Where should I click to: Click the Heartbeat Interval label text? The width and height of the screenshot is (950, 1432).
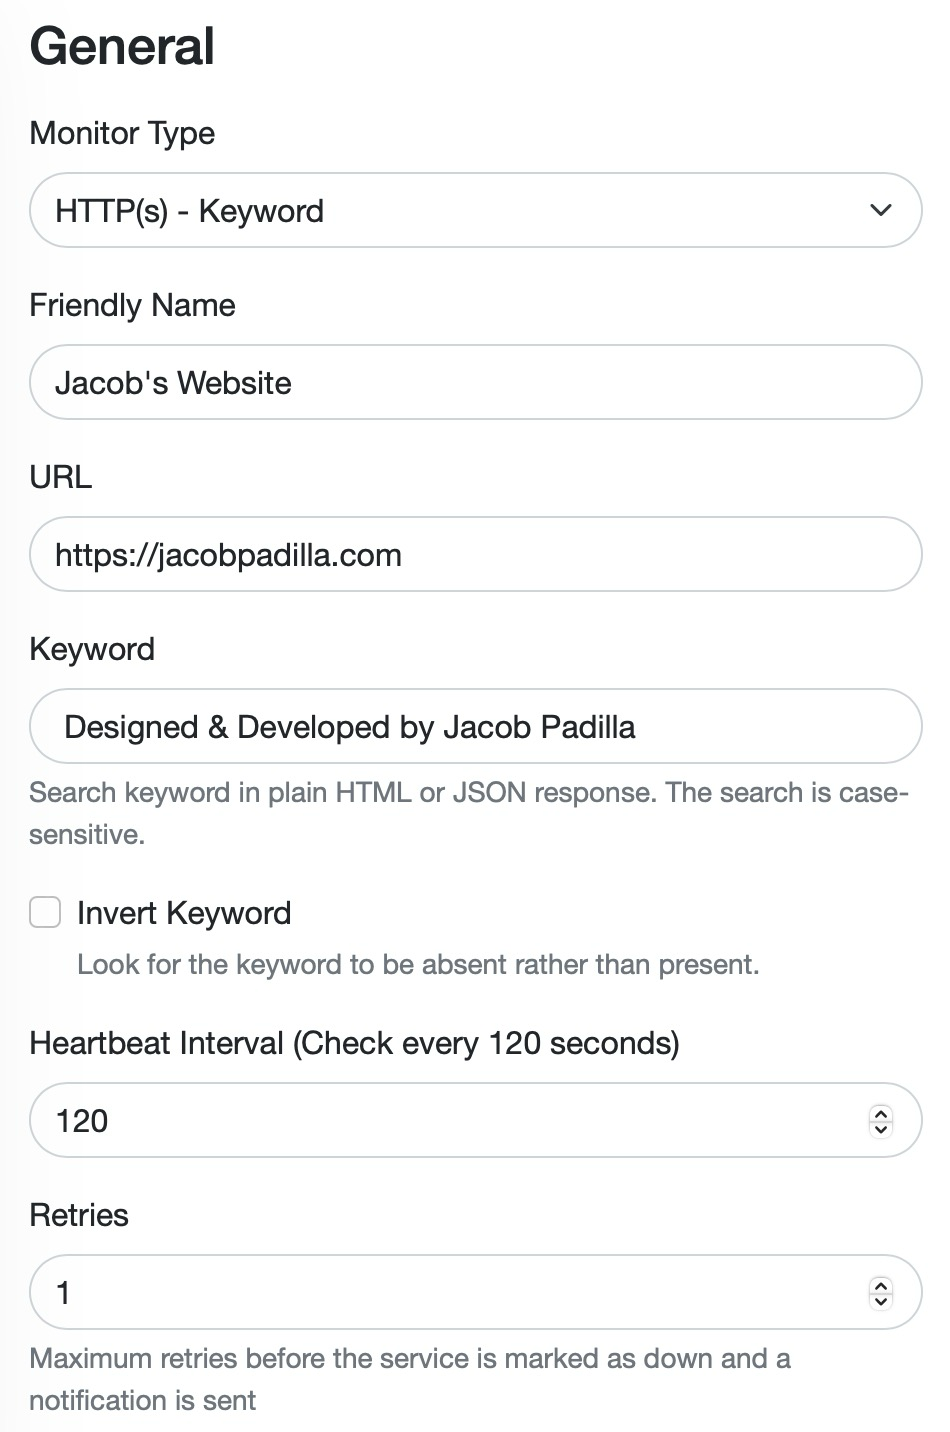tap(354, 1043)
